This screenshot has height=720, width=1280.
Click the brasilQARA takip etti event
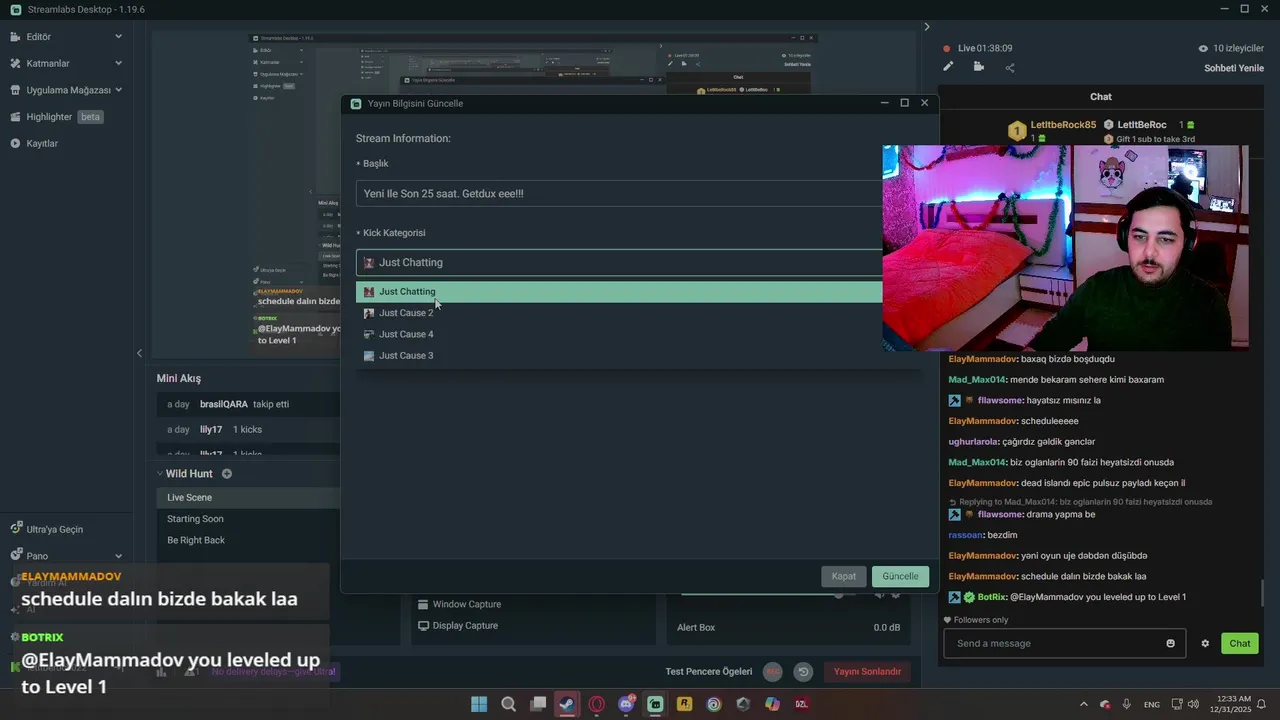click(248, 404)
